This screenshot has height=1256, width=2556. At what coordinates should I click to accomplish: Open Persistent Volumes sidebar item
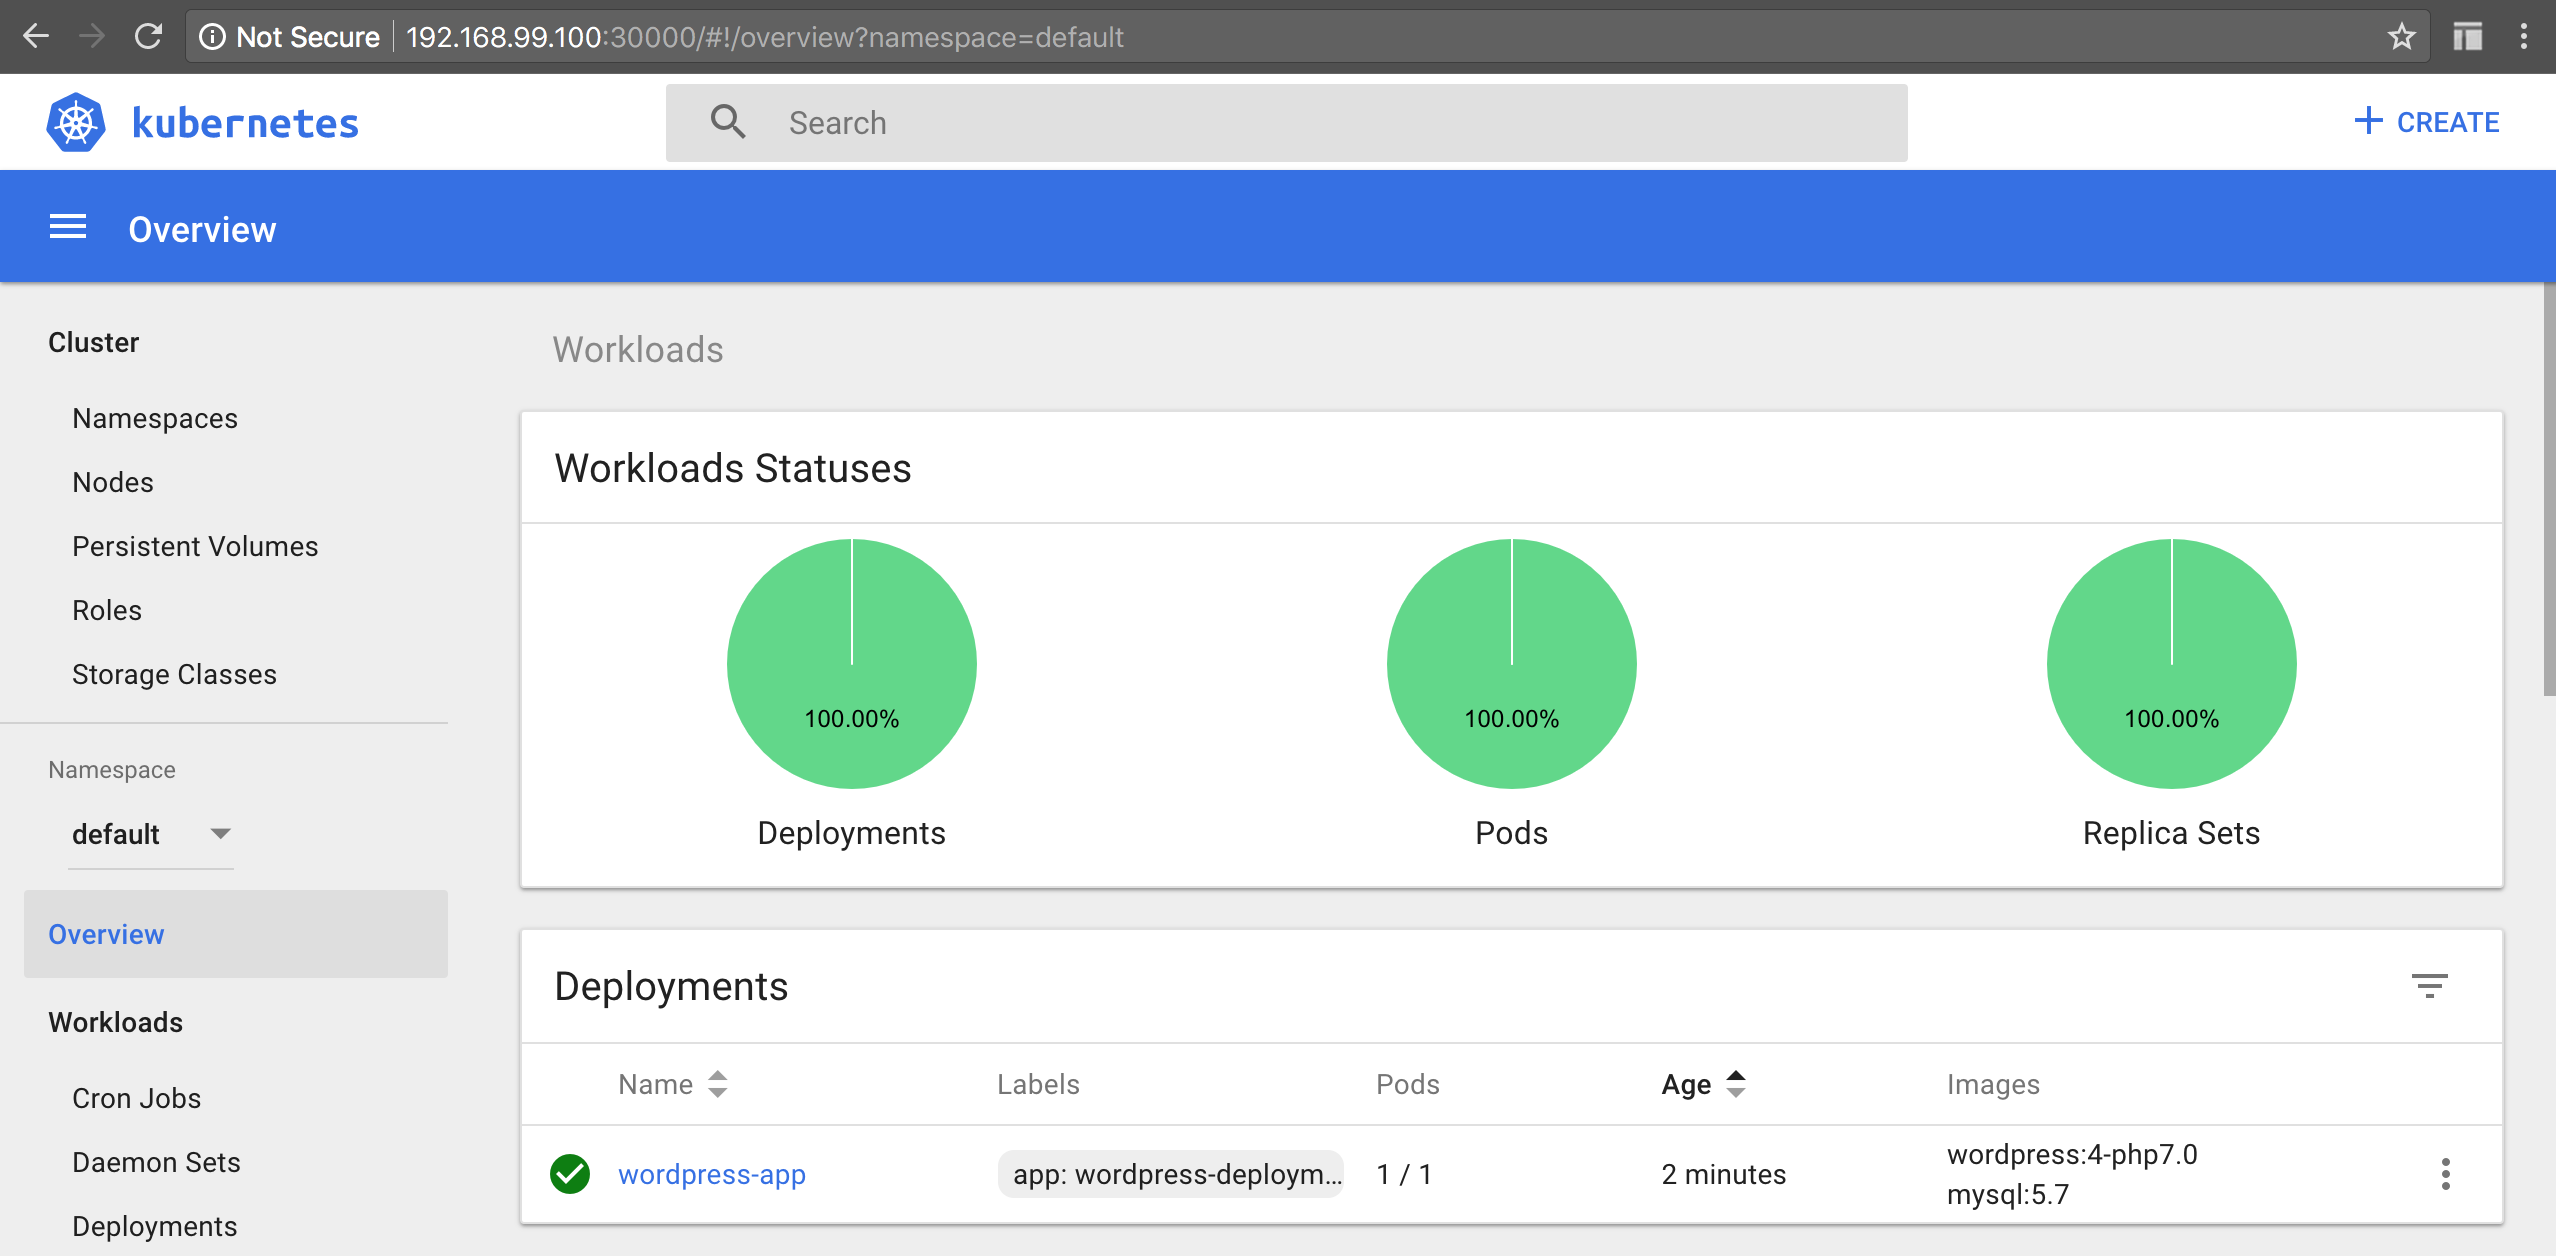195,546
